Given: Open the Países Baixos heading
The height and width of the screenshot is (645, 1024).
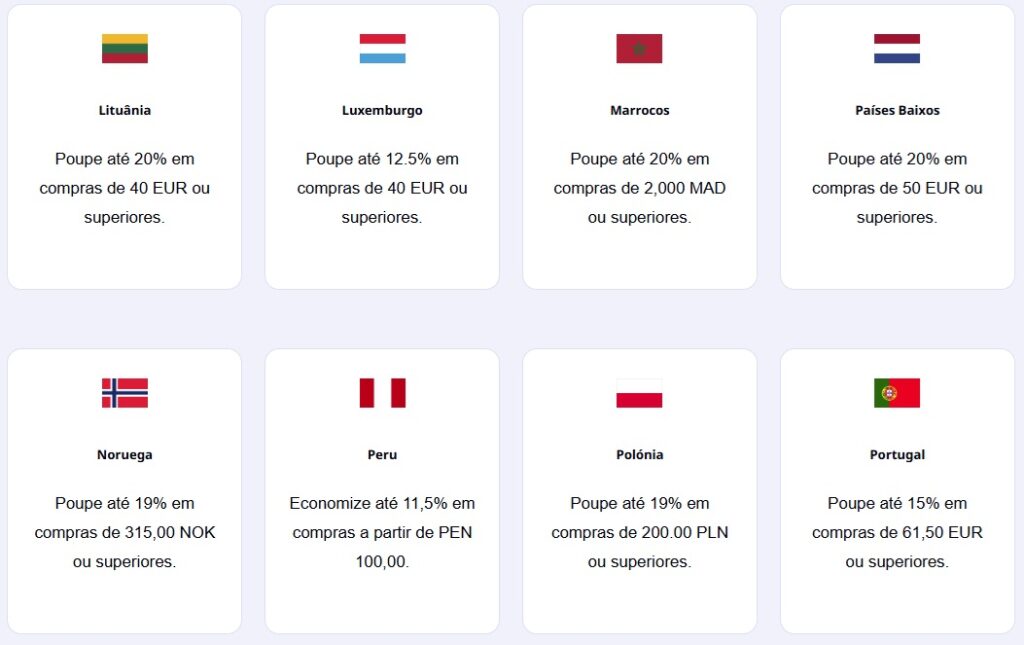Looking at the screenshot, I should 897,110.
